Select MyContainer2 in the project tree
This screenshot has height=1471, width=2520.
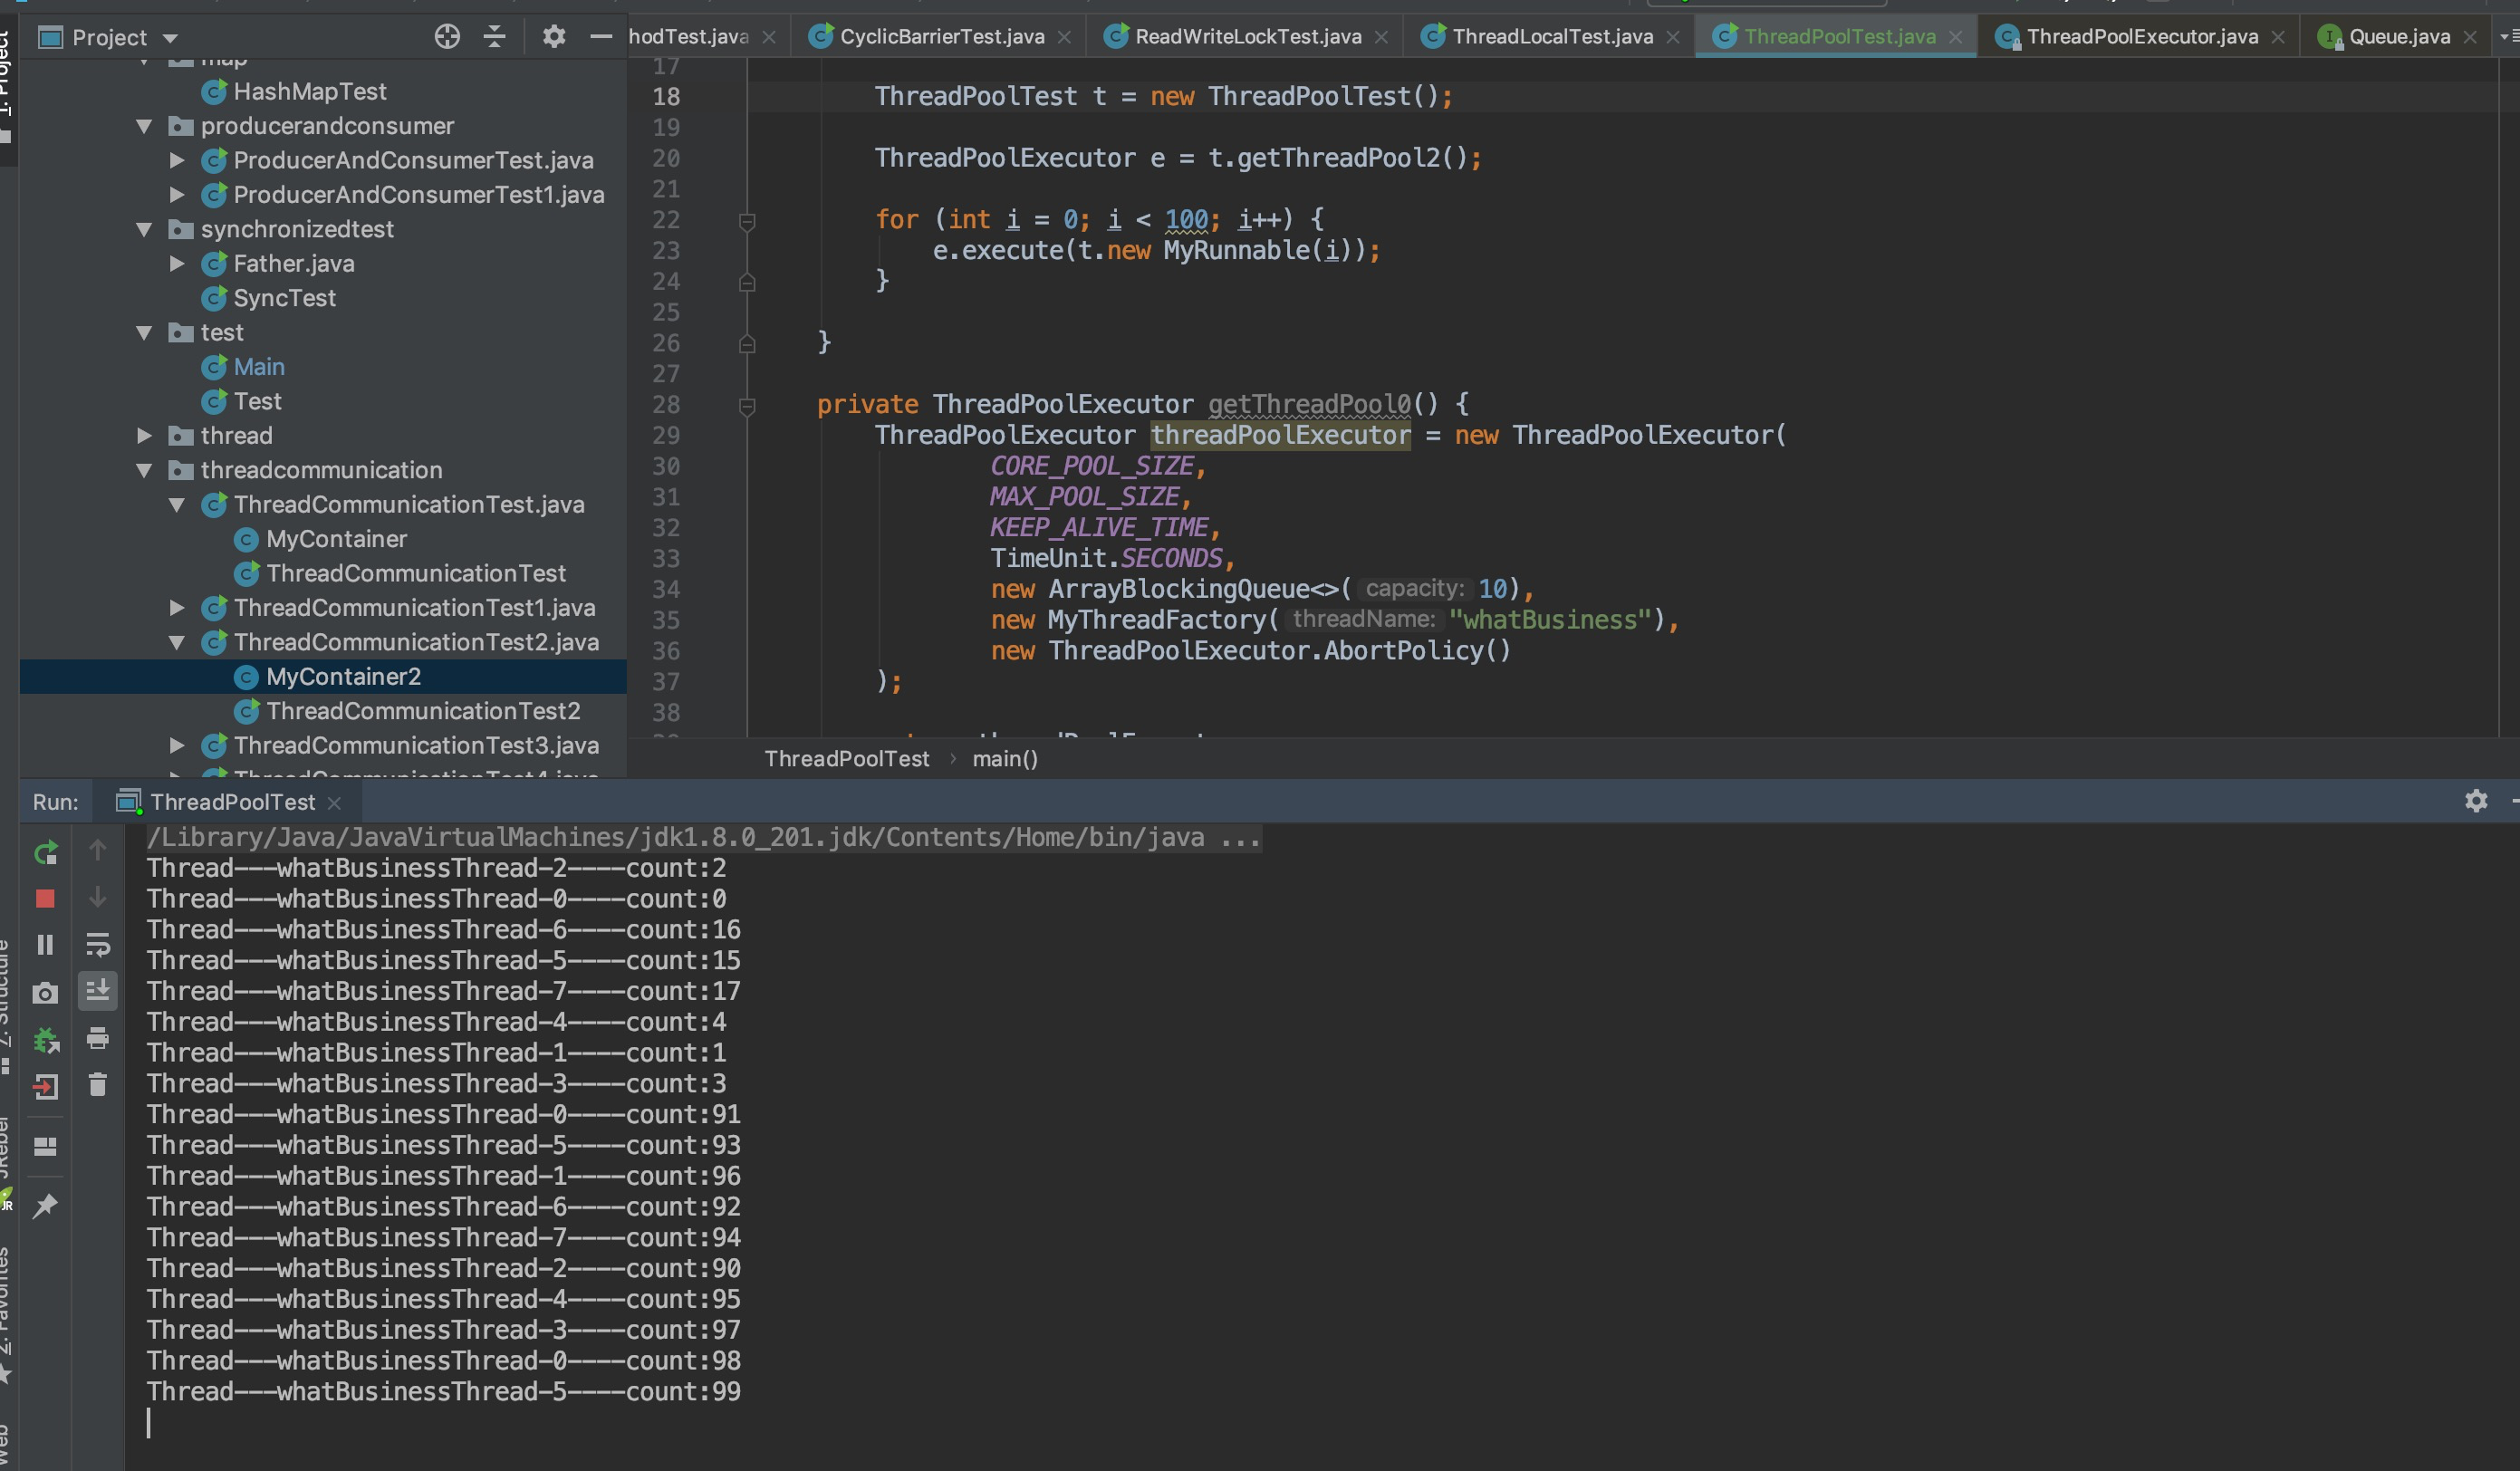[343, 677]
